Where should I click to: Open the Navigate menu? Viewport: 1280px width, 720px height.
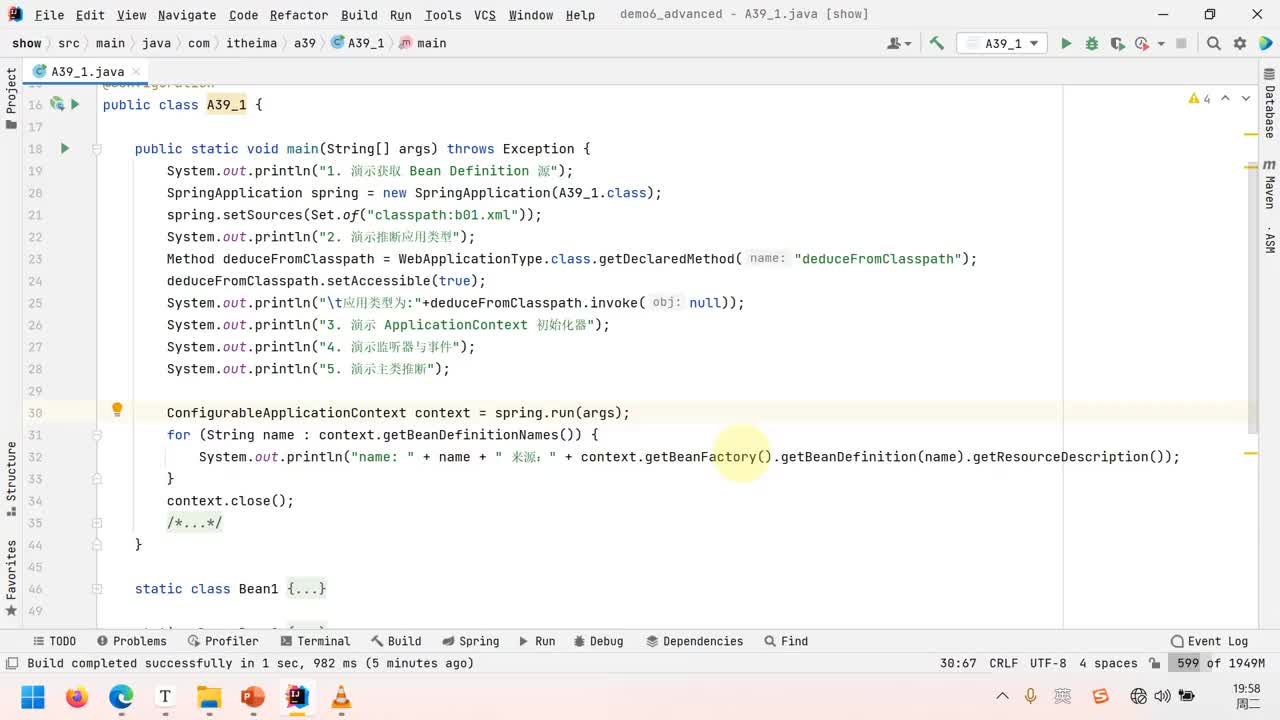click(x=187, y=15)
